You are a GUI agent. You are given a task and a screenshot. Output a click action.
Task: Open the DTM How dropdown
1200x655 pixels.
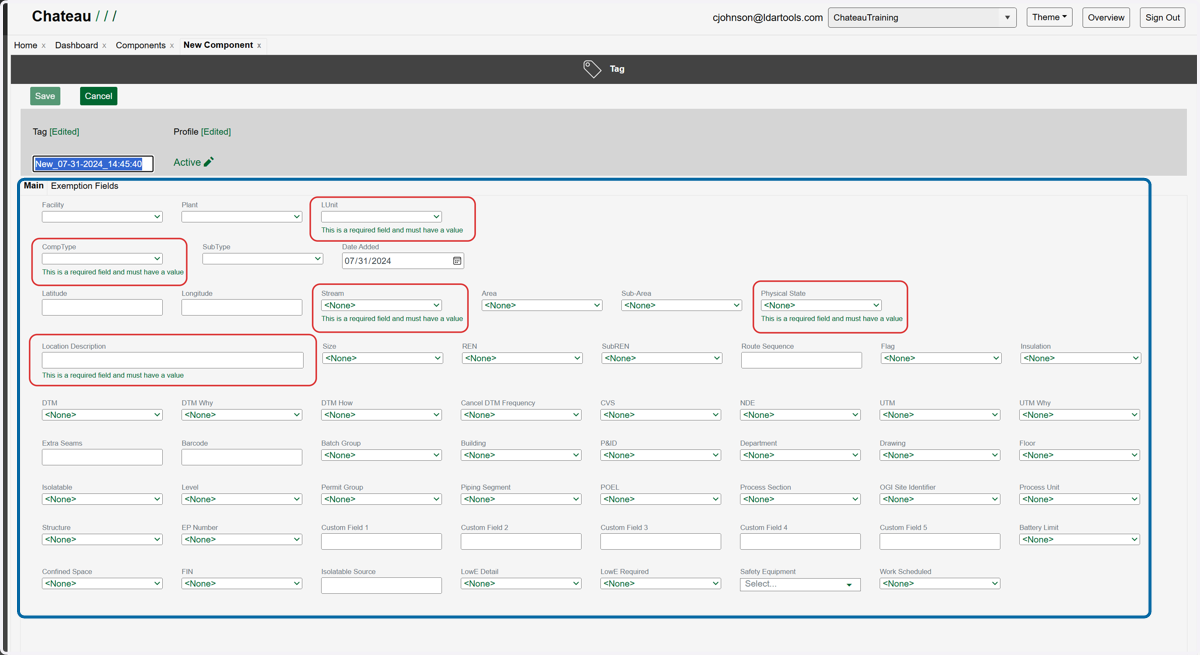coord(381,414)
